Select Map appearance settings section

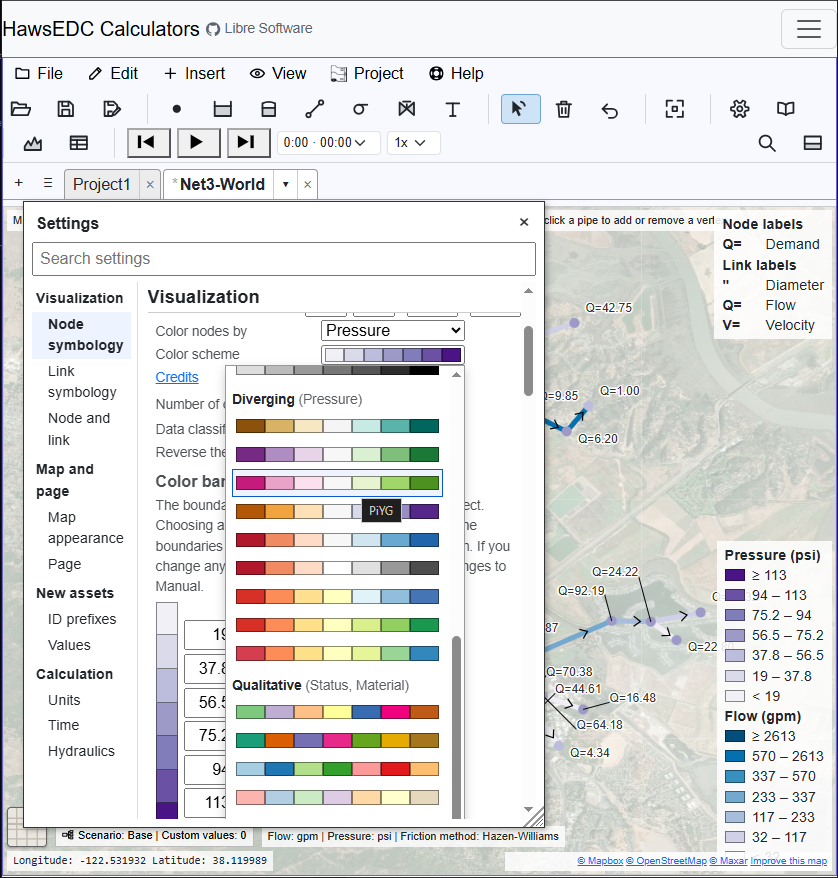pyautogui.click(x=86, y=527)
